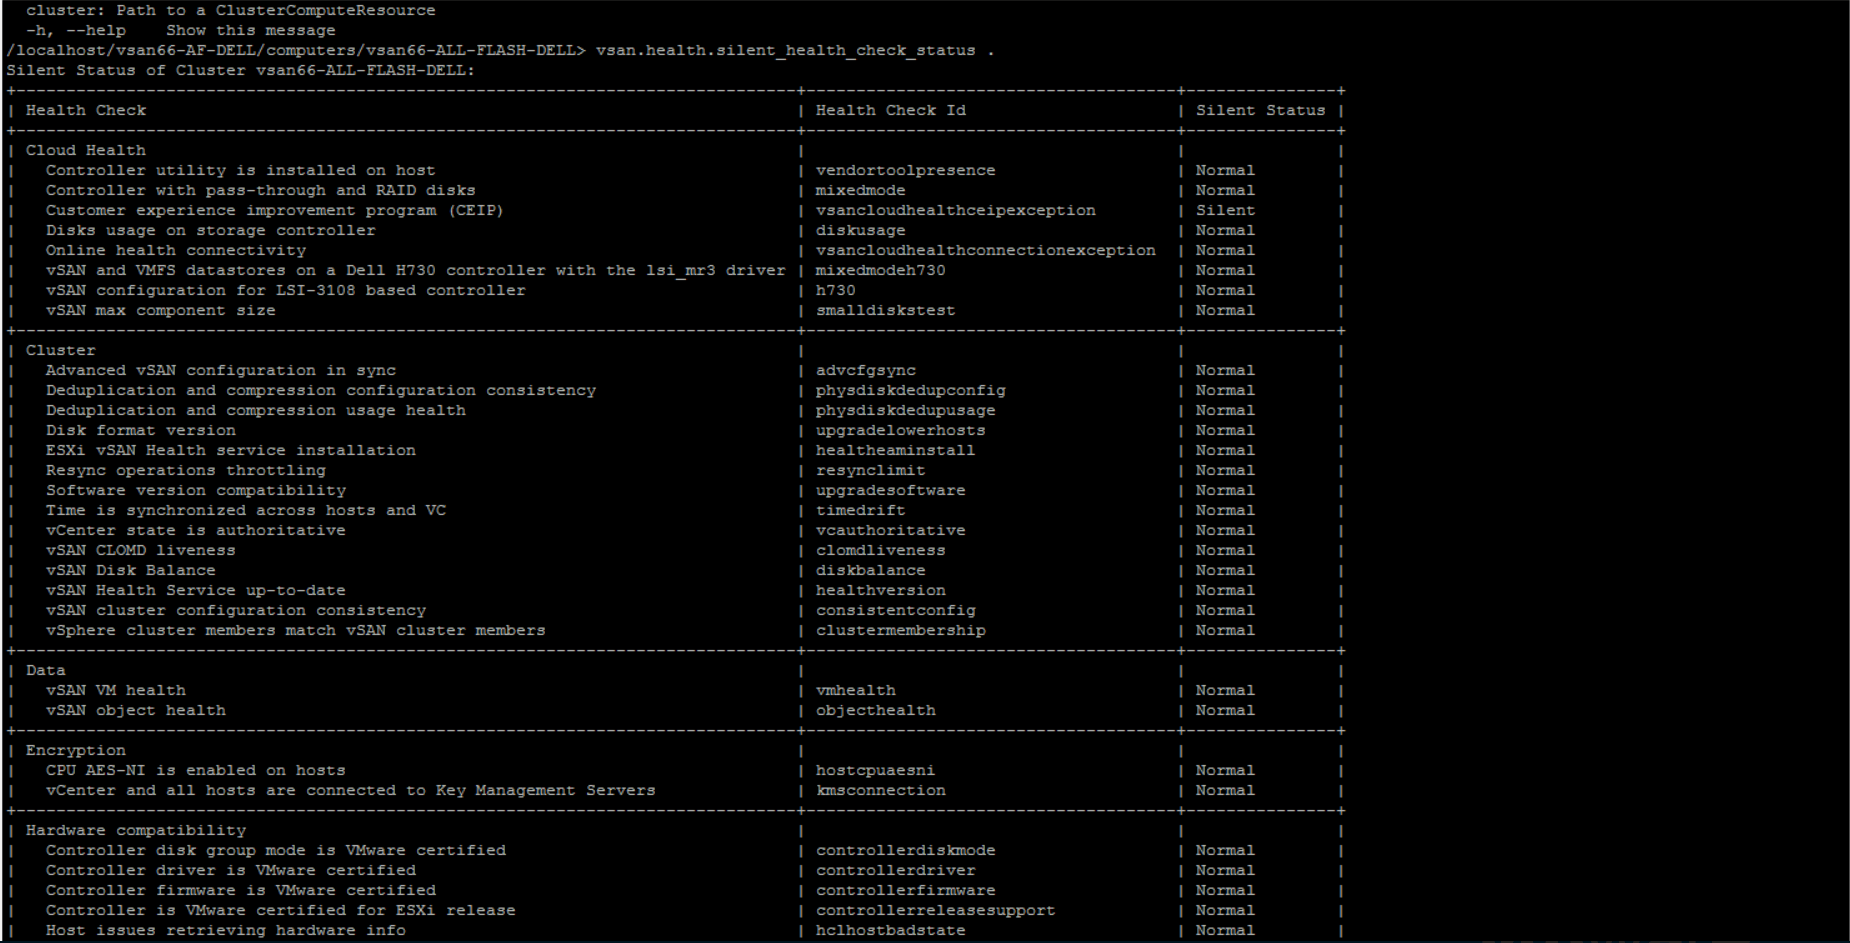The image size is (1850, 943).
Task: Click the 'Encryption' section heading
Action: (x=76, y=750)
